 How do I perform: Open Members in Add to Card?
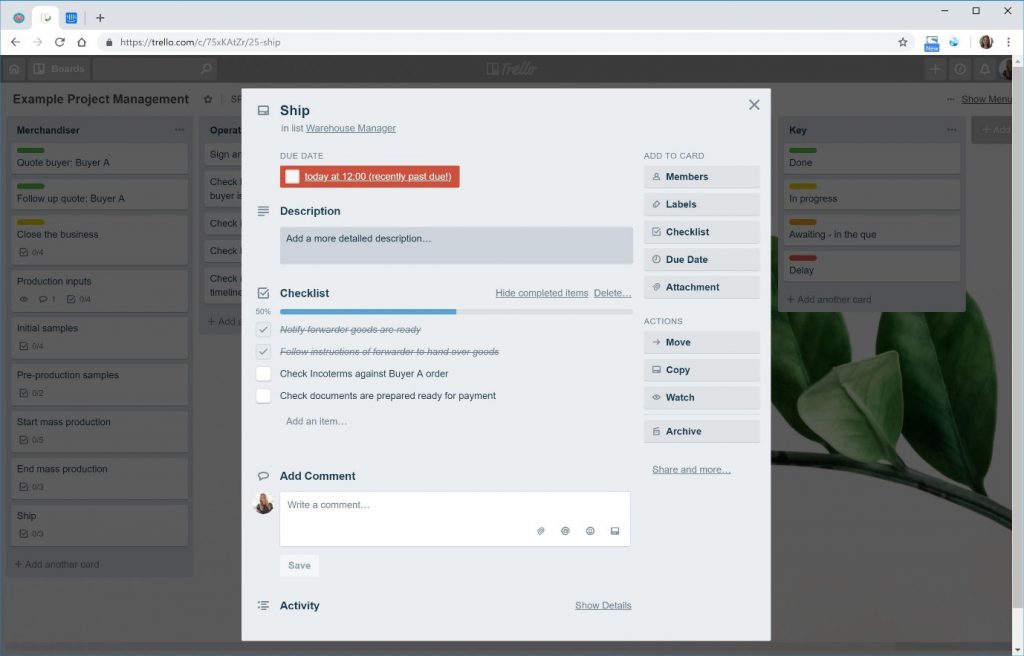tap(701, 176)
